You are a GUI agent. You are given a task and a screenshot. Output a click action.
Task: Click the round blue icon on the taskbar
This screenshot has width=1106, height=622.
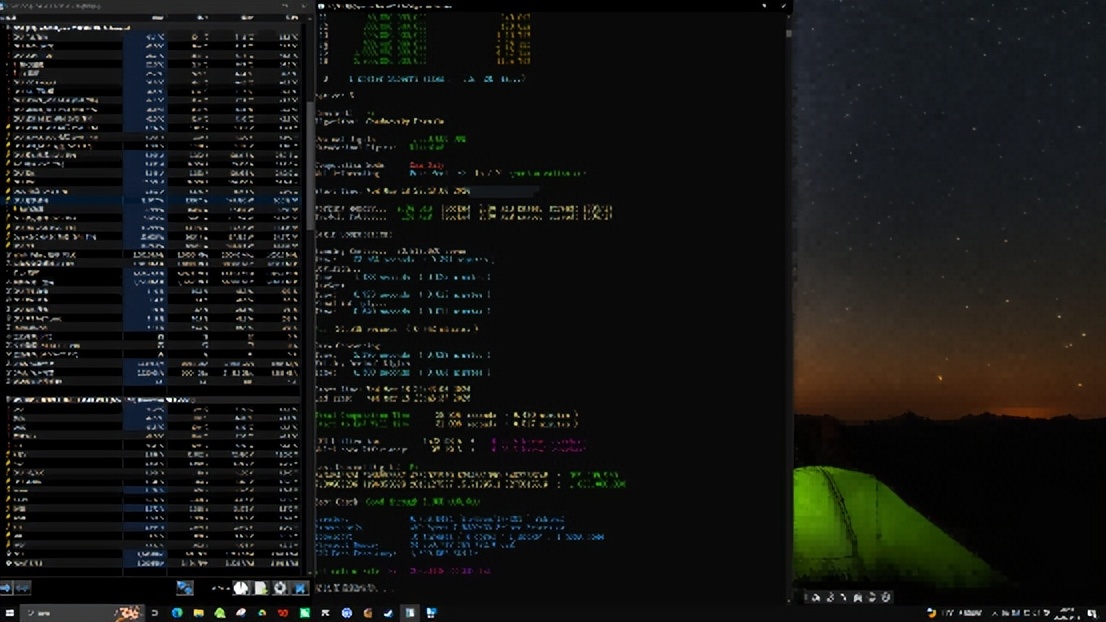tap(346, 613)
